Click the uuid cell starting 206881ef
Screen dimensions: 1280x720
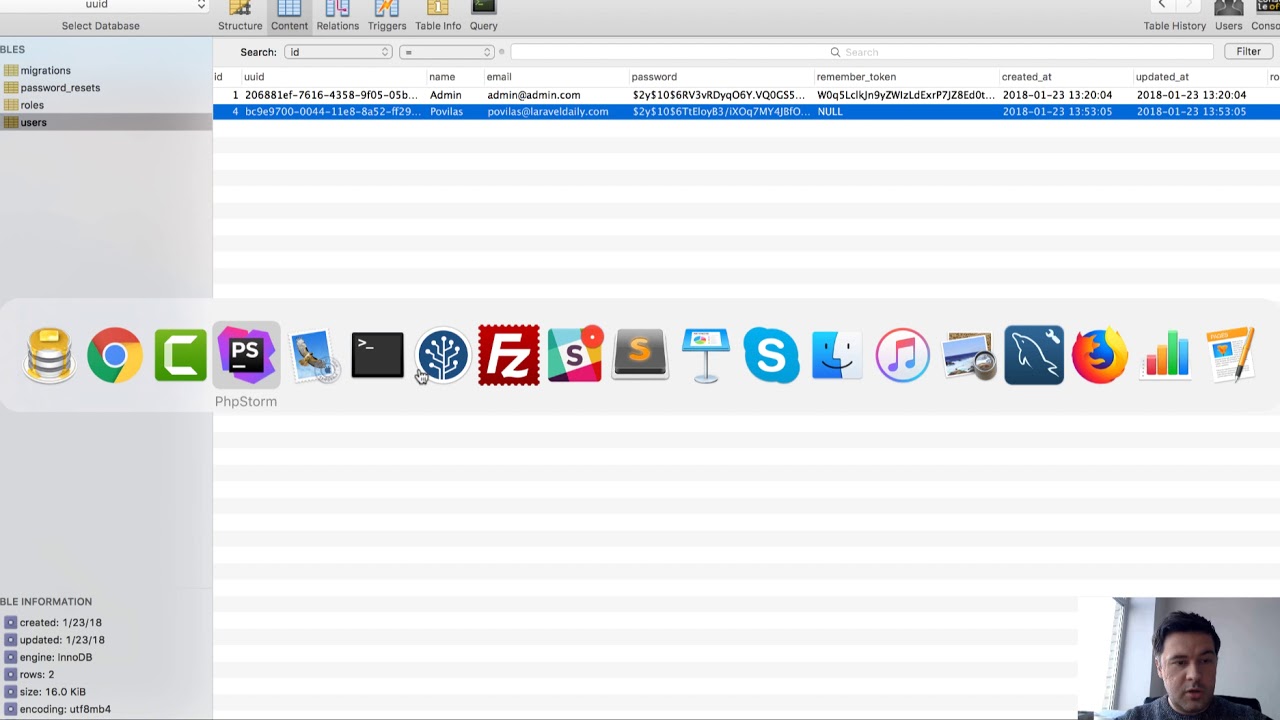tap(331, 95)
